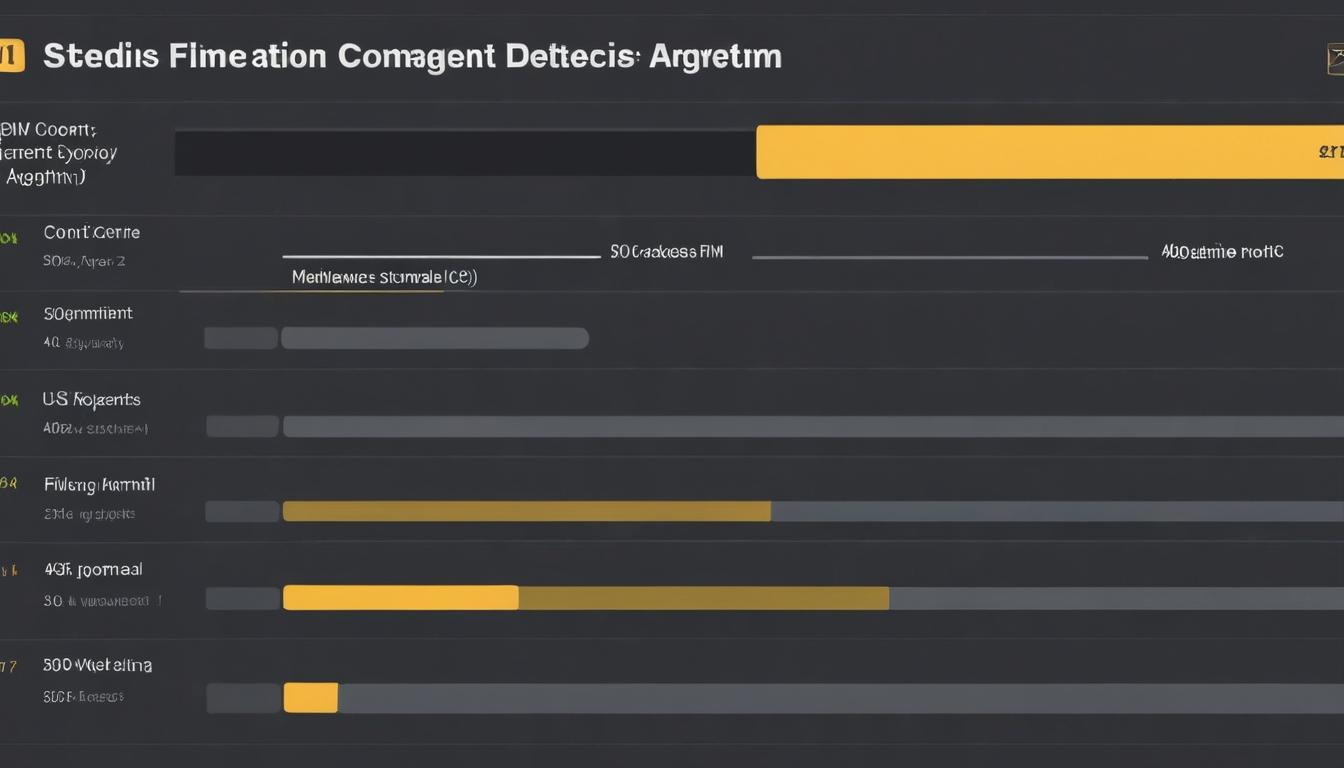1344x768 pixels.
Task: Click green badge beside SOgenmfiient row
Action: [8, 318]
